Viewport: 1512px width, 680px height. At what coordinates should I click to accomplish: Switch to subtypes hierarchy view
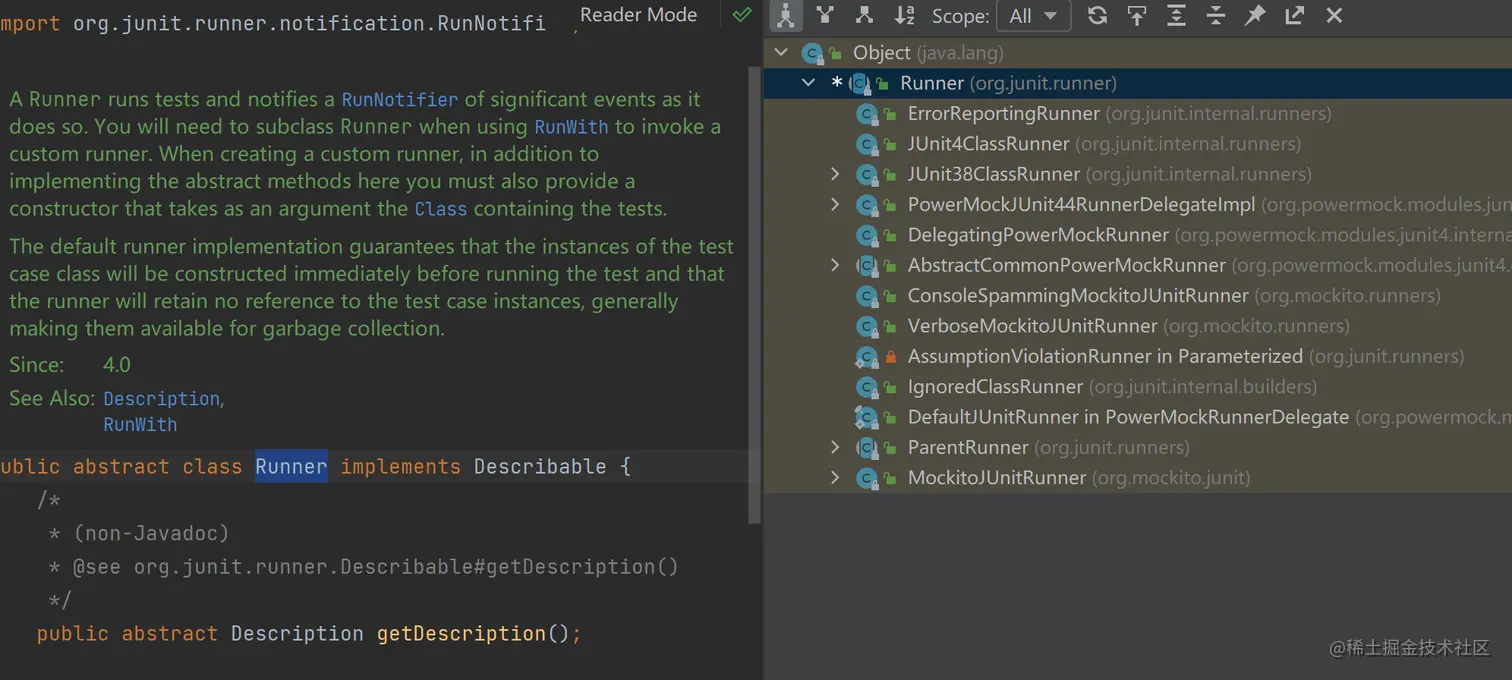click(x=864, y=15)
